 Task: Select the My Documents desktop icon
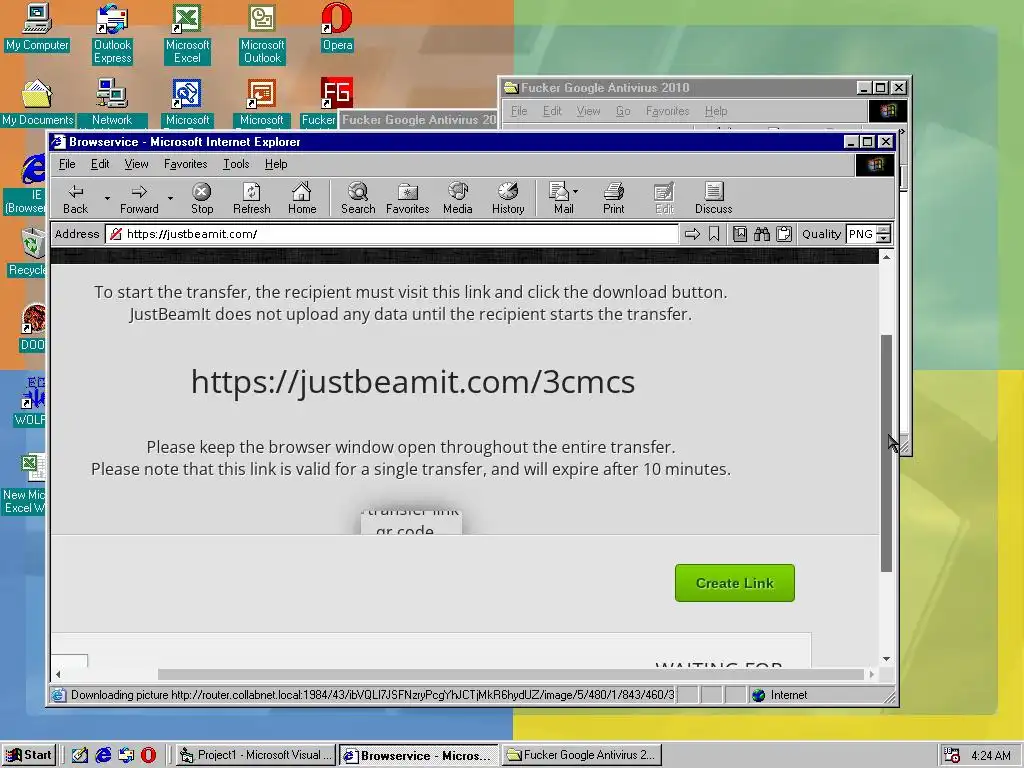pyautogui.click(x=37, y=103)
